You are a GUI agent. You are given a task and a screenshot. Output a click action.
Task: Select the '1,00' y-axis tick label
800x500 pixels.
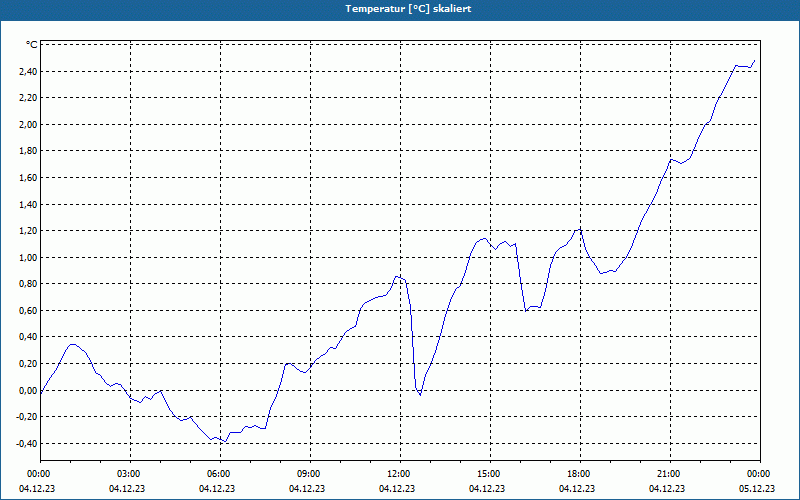pos(27,258)
